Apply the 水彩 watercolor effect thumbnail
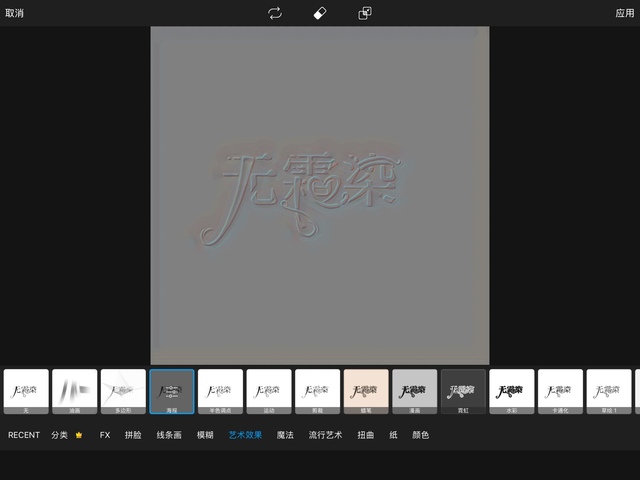This screenshot has width=640, height=480. pos(511,390)
